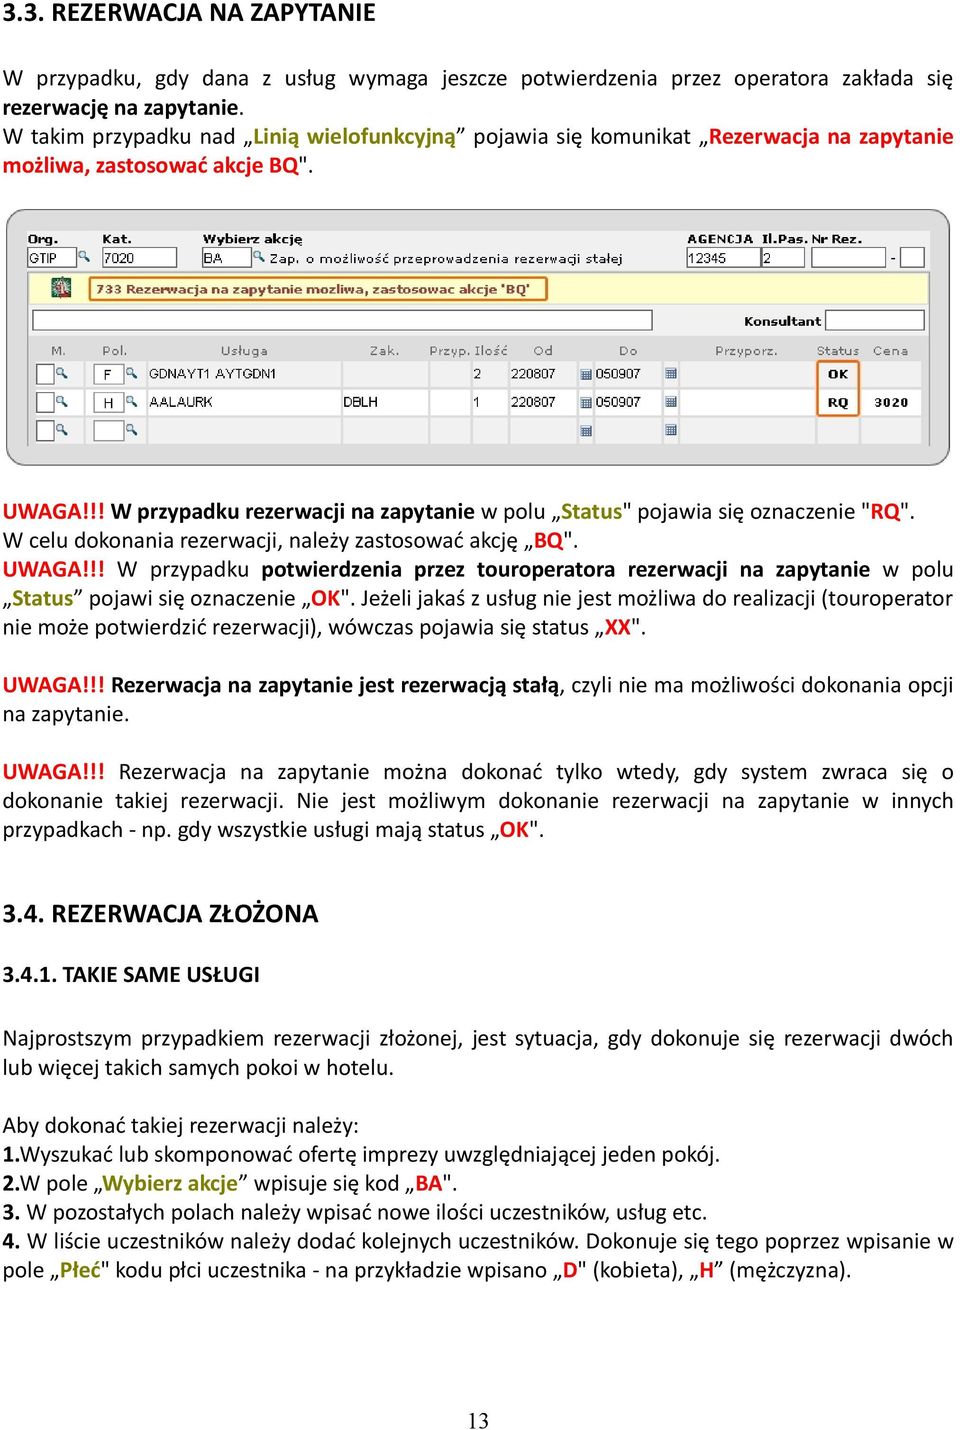
Task: Click Ilość value 1 in AALAURK row
Action: click(477, 402)
